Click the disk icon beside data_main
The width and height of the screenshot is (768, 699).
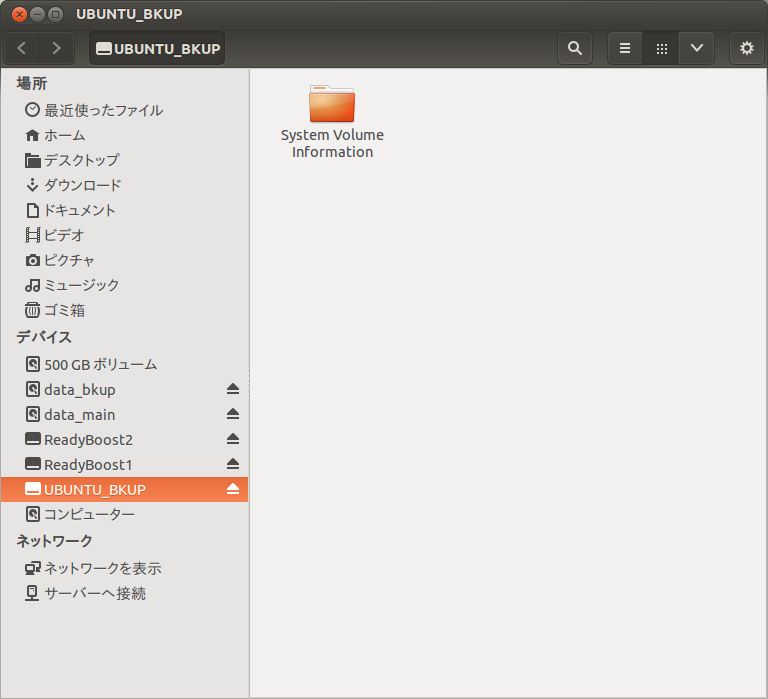[32, 414]
